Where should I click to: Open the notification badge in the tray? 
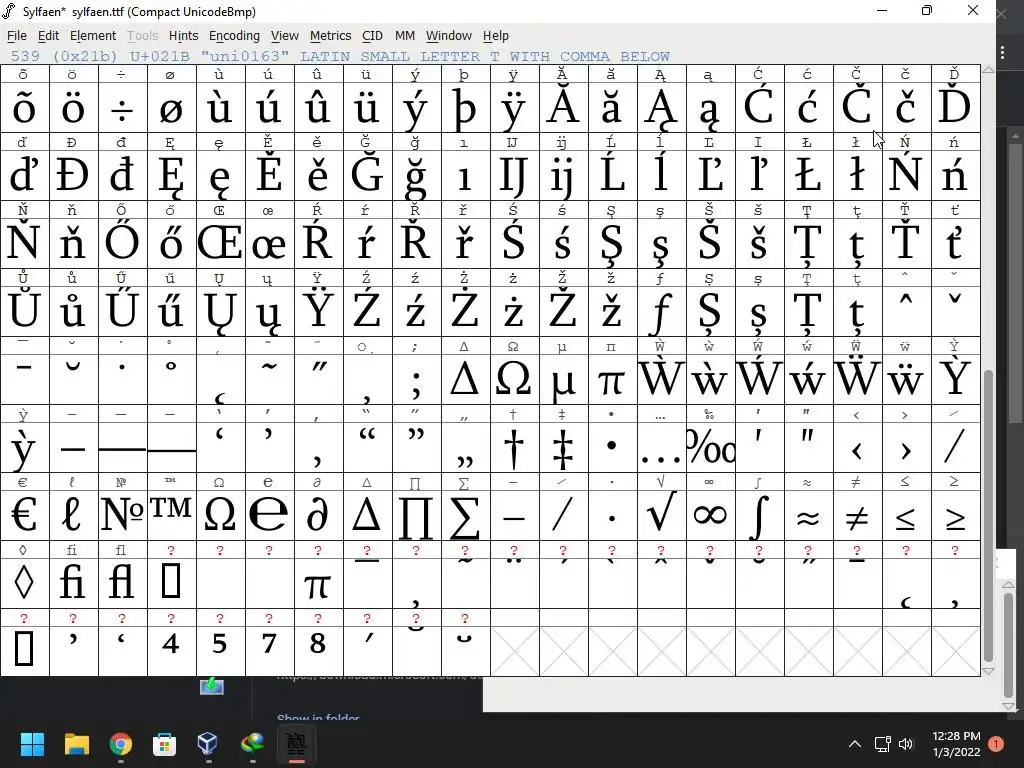(x=996, y=744)
